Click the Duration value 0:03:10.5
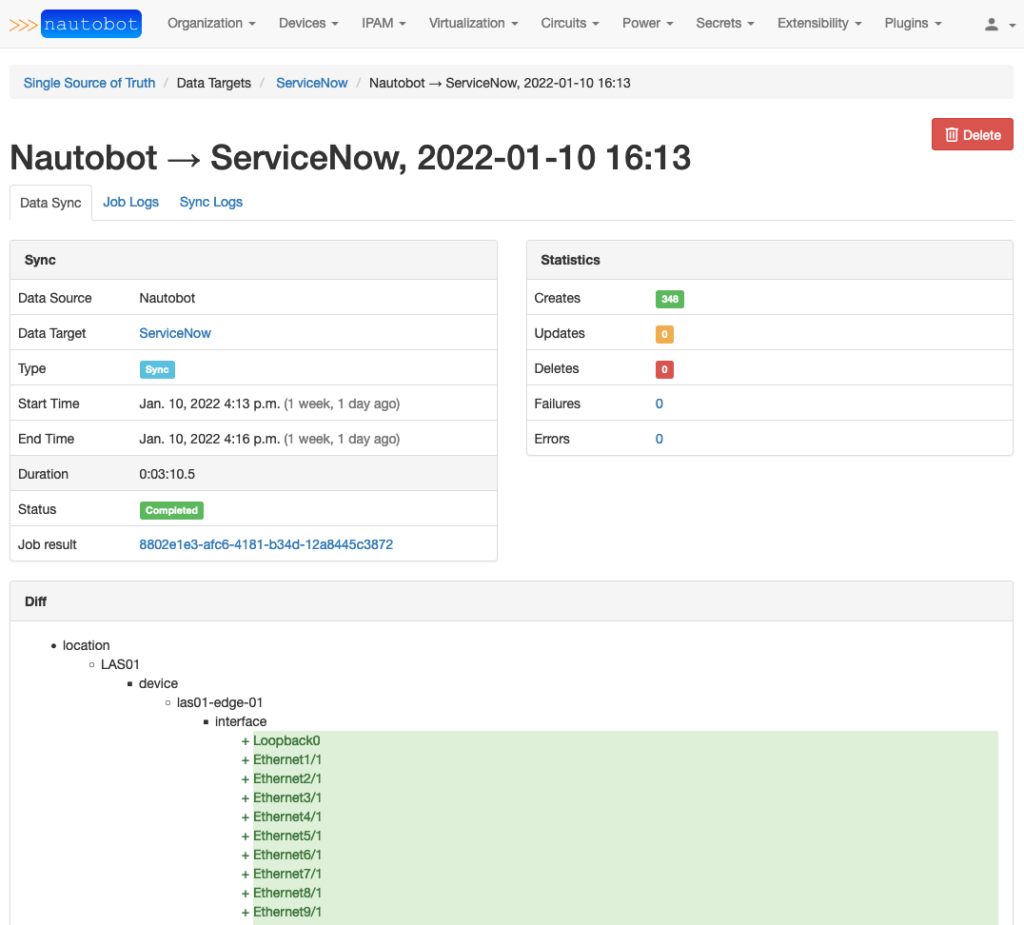This screenshot has width=1024, height=925. pos(167,474)
